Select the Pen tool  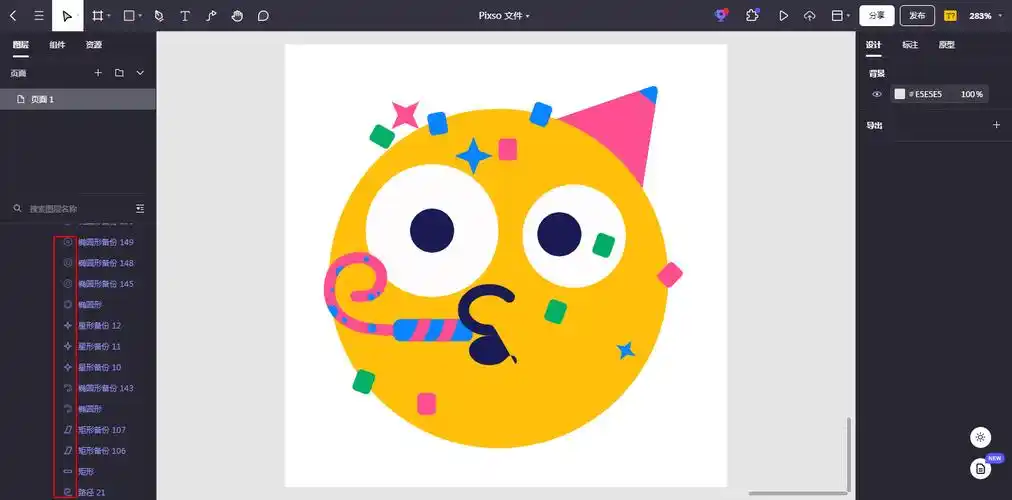click(158, 16)
